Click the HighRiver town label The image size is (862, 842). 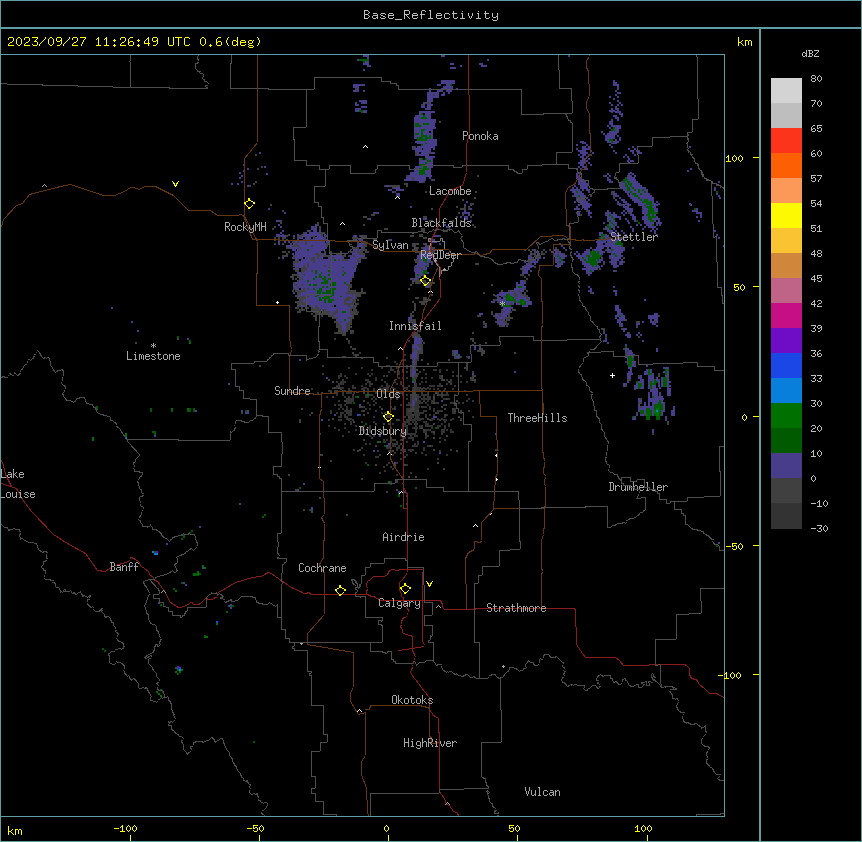(430, 743)
